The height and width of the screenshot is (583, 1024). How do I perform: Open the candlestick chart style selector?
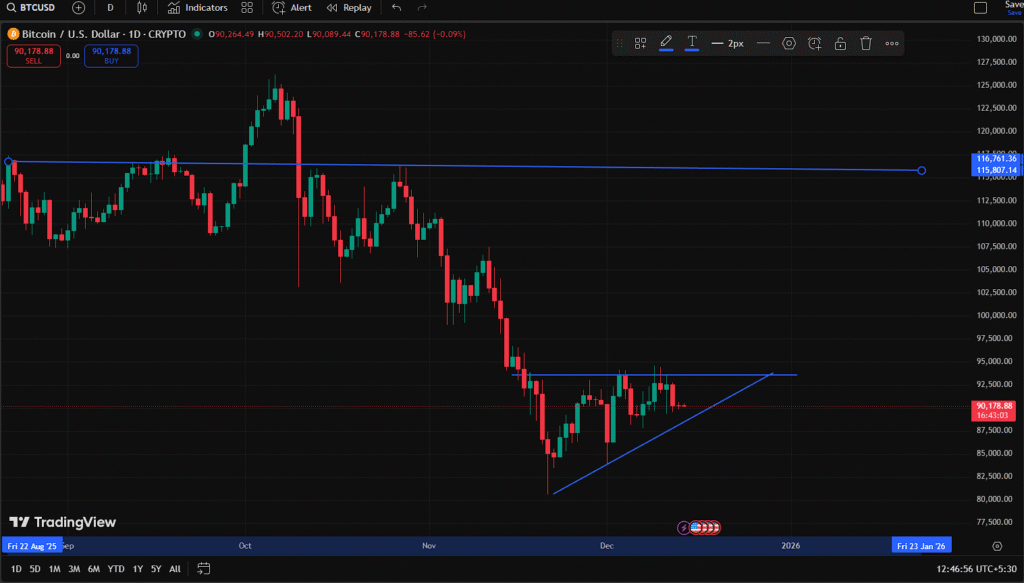tap(142, 8)
